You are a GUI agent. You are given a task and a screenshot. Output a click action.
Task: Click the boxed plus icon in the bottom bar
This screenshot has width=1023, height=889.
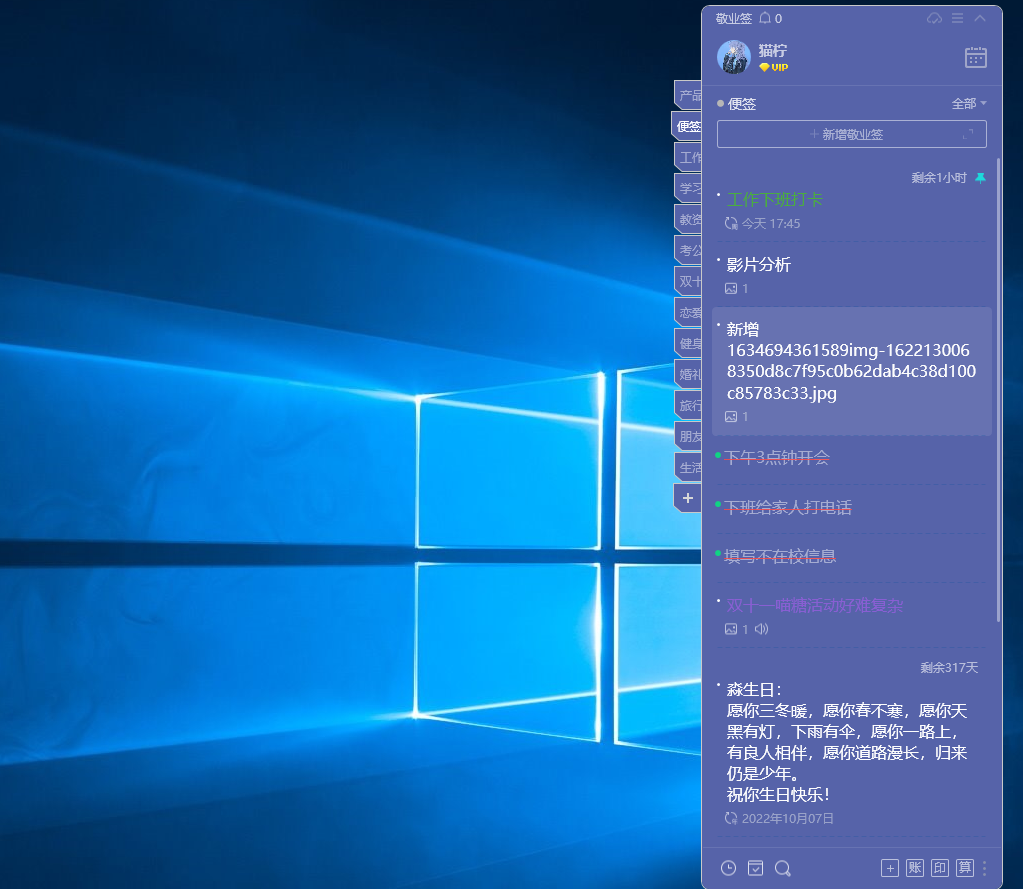(x=890, y=868)
